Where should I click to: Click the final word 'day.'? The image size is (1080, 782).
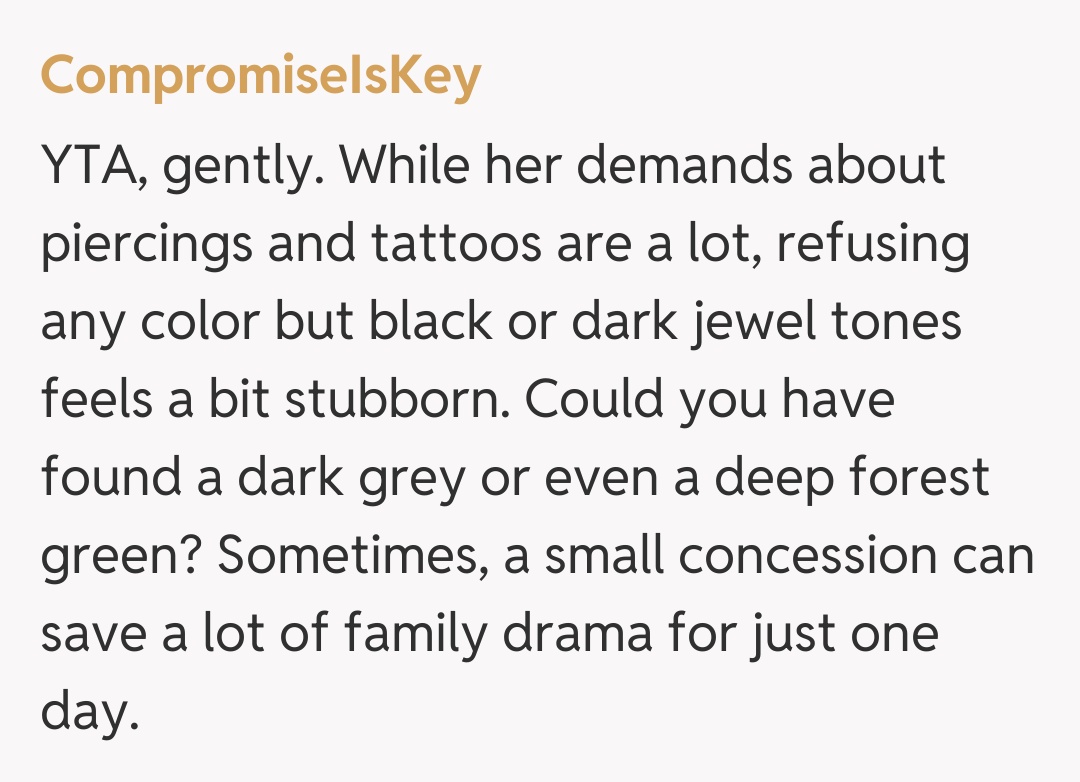tap(86, 712)
